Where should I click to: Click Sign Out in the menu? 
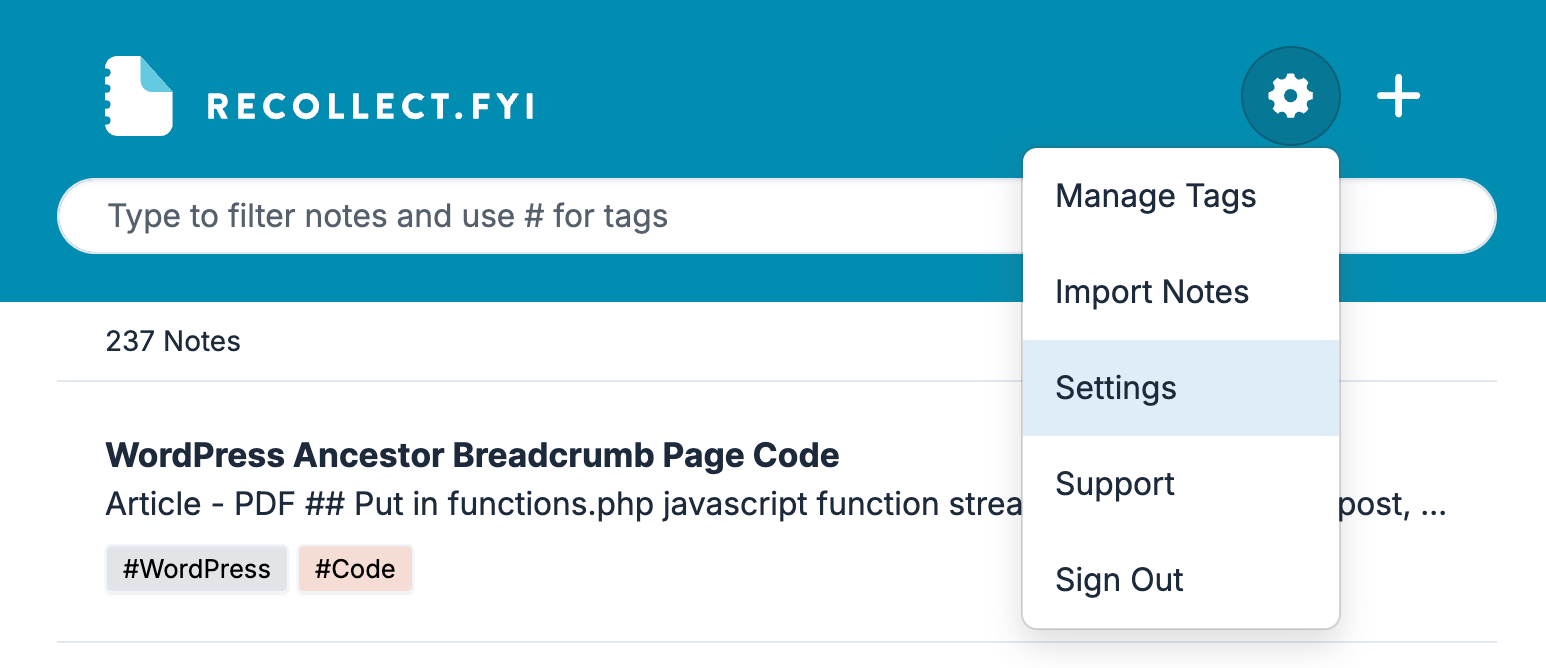point(1119,580)
